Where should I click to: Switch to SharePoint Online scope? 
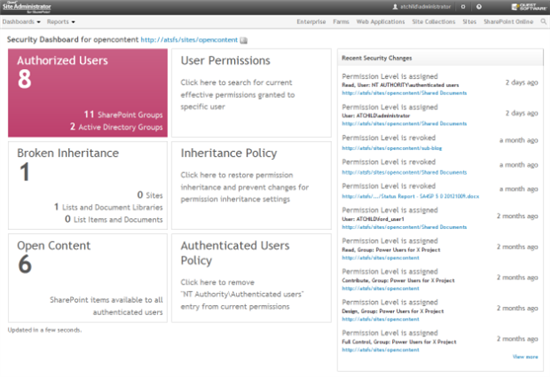[508, 22]
